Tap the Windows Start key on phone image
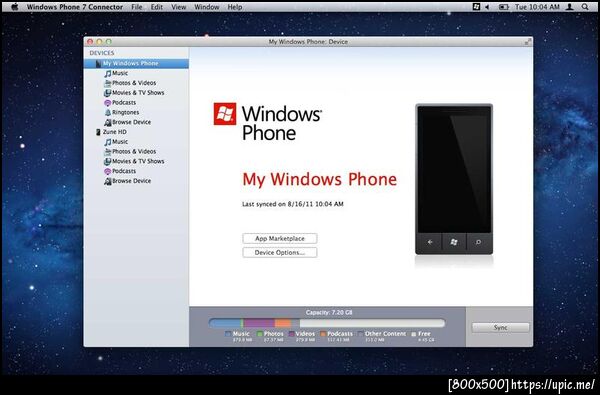Screen dimensions: 600x395 [x=454, y=242]
